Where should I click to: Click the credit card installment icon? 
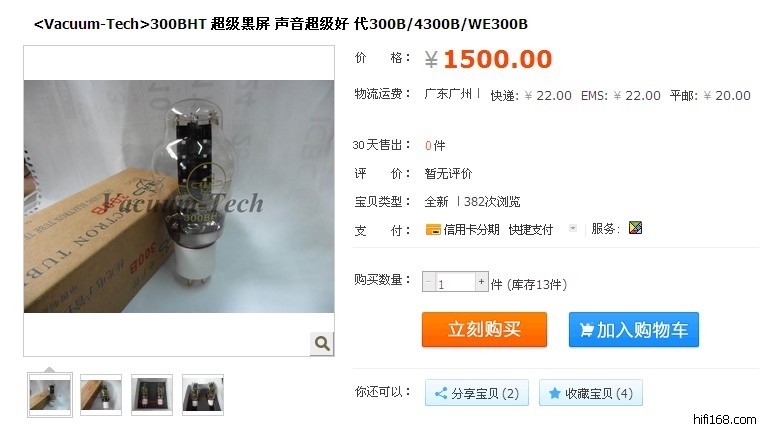click(x=433, y=229)
